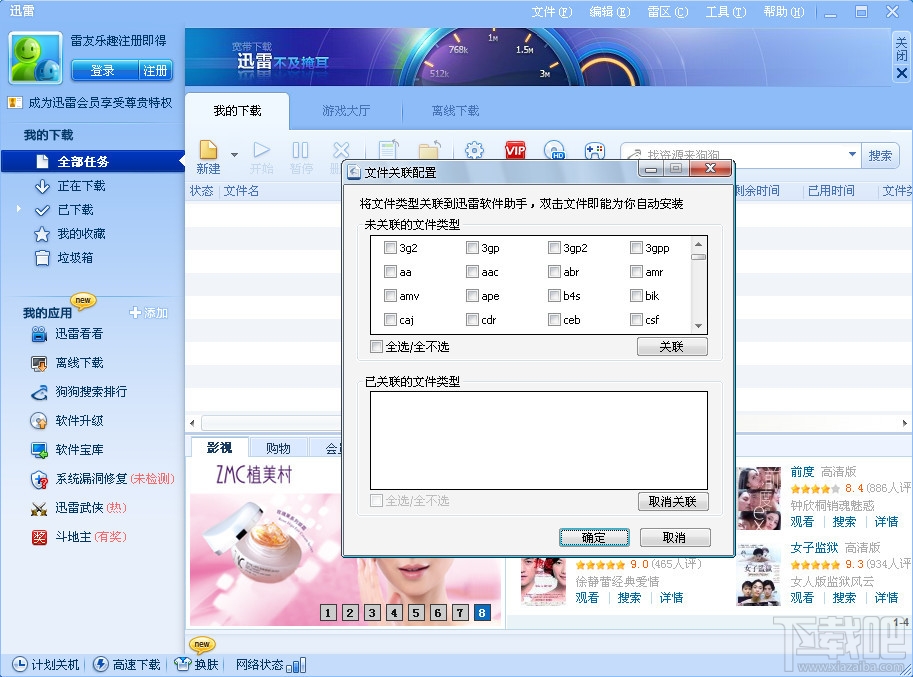
Task: Open the 工具 menu
Action: point(725,11)
